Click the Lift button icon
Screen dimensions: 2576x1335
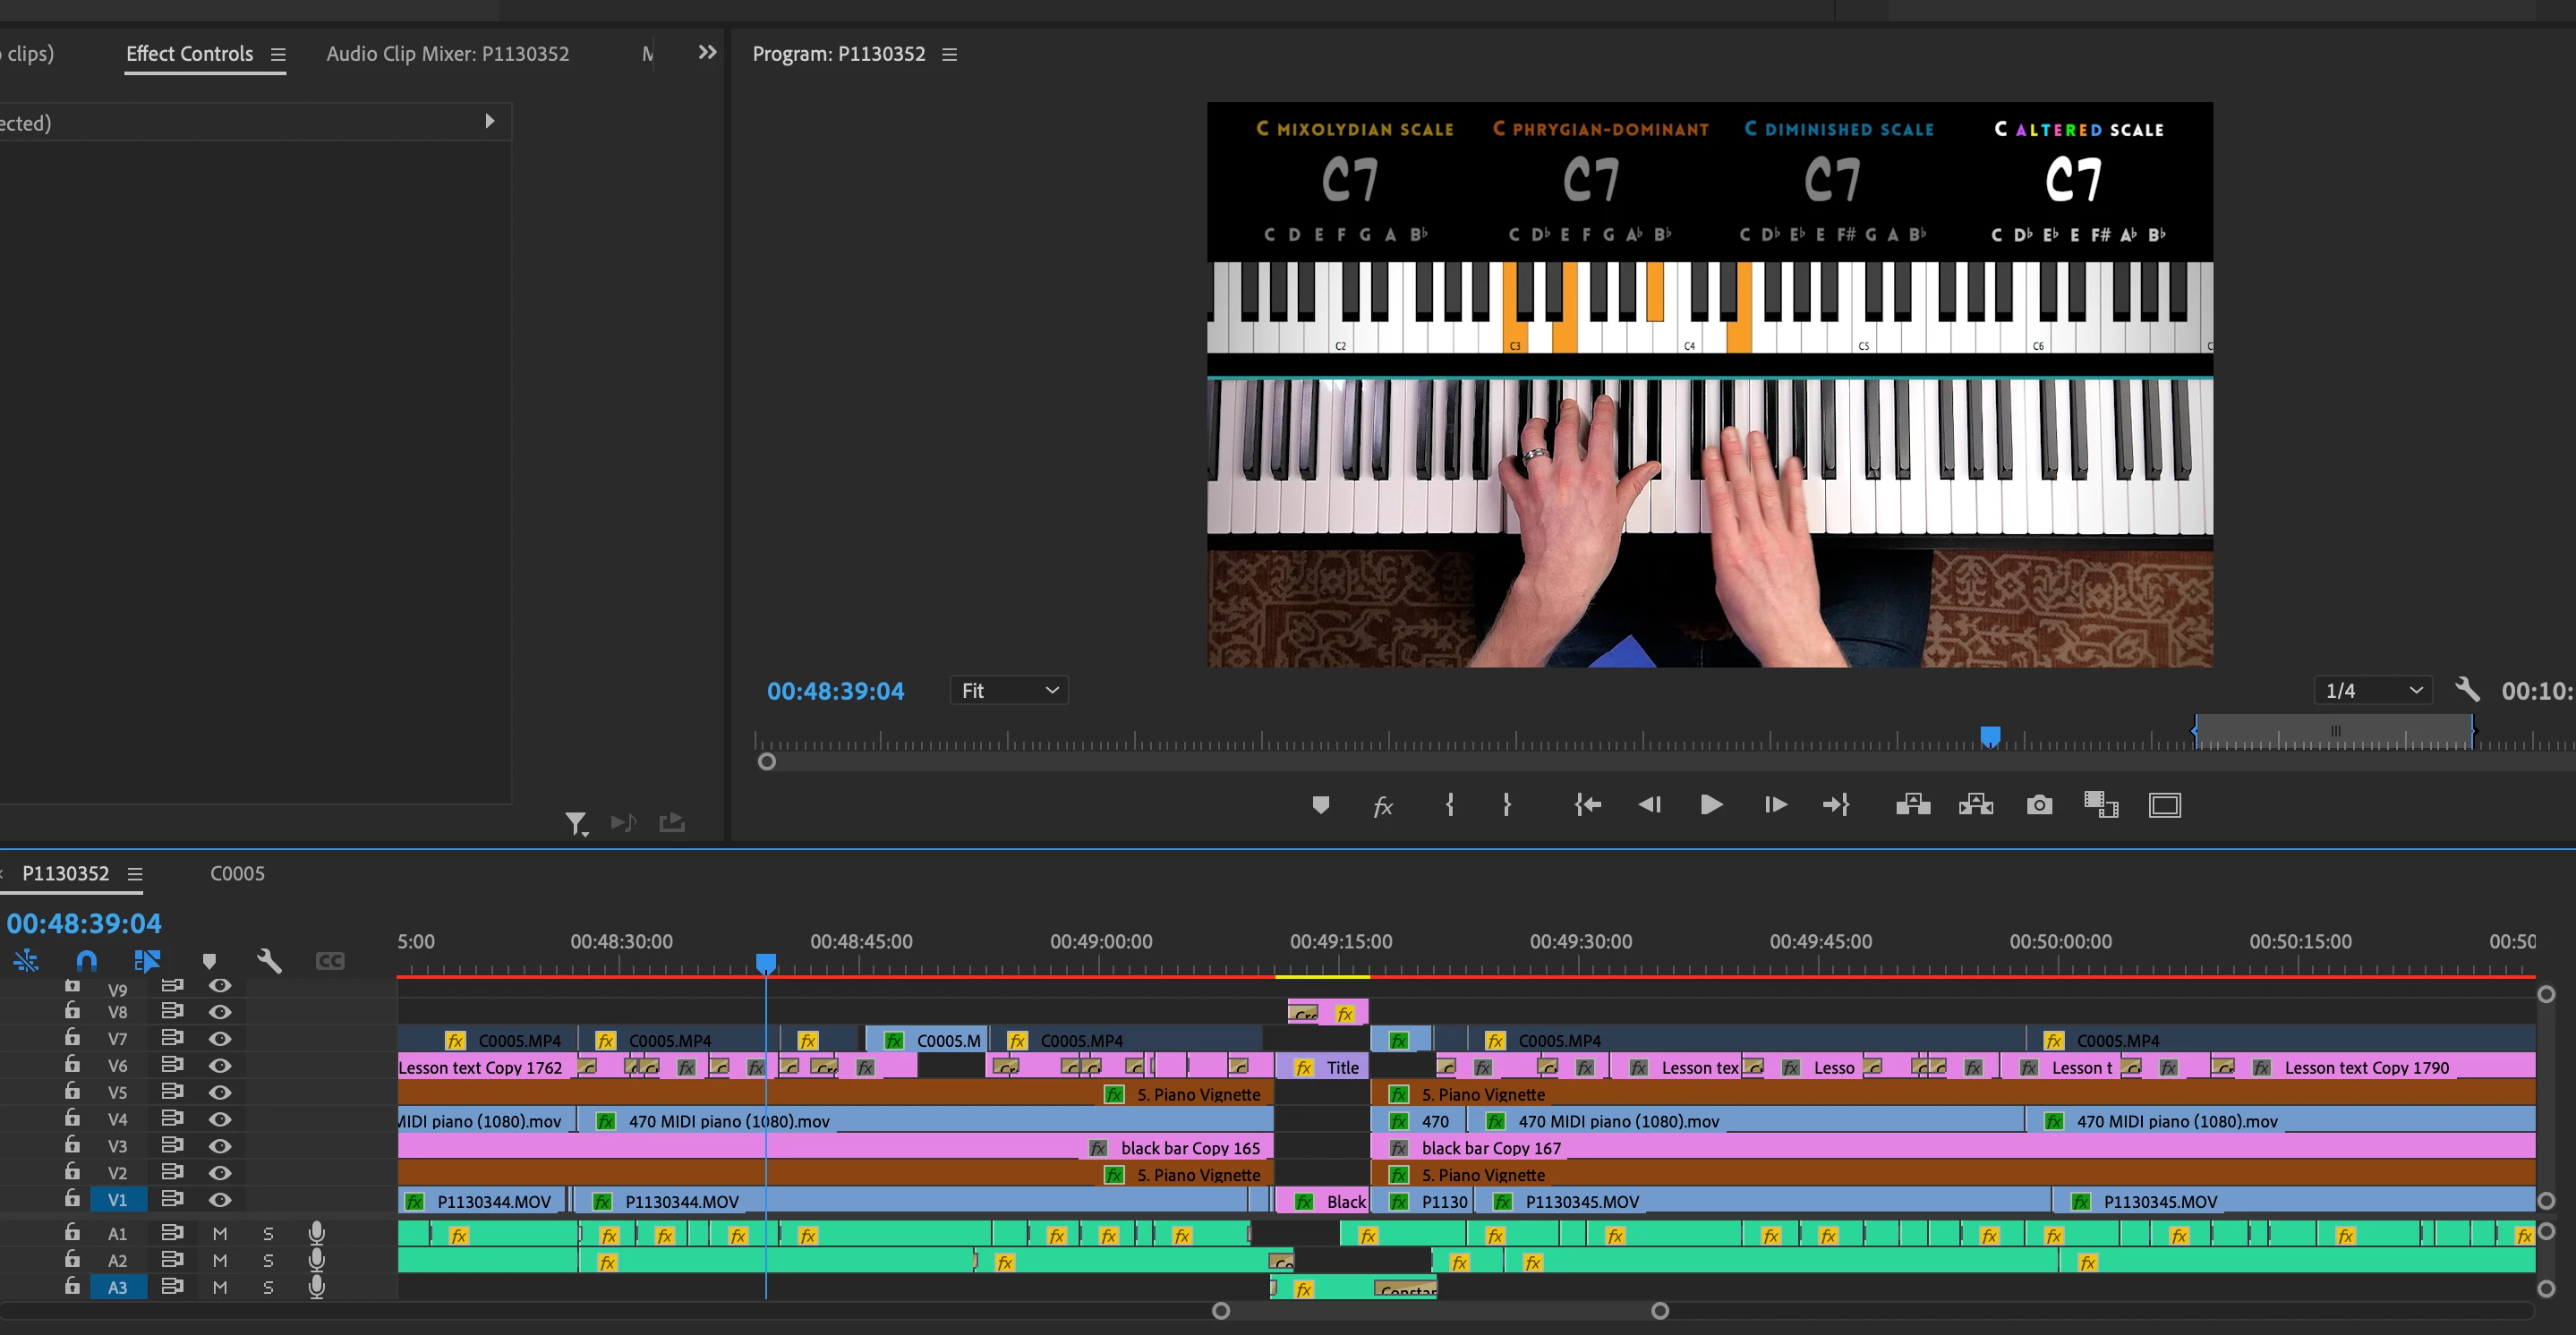point(1912,805)
